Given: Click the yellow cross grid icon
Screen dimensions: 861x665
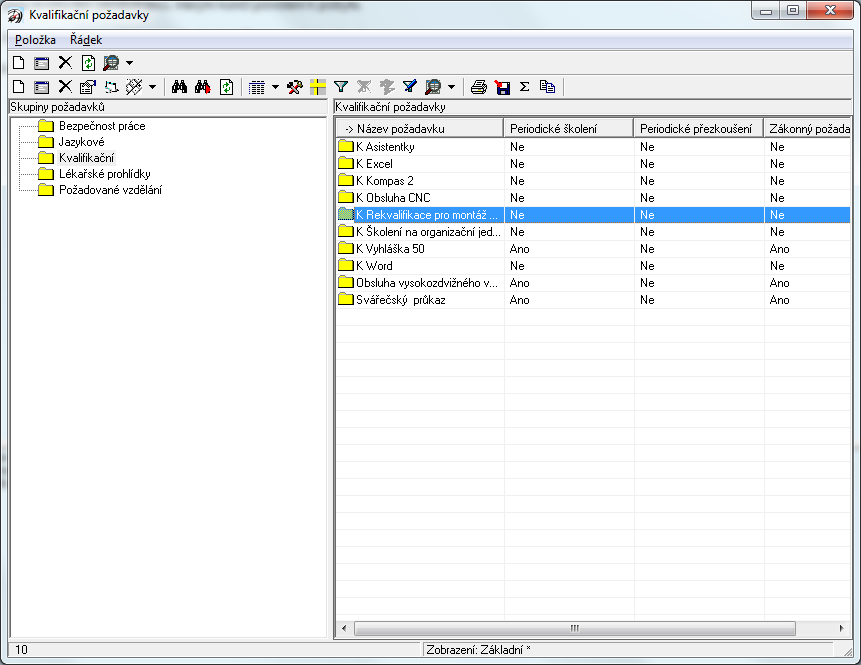Looking at the screenshot, I should point(318,87).
